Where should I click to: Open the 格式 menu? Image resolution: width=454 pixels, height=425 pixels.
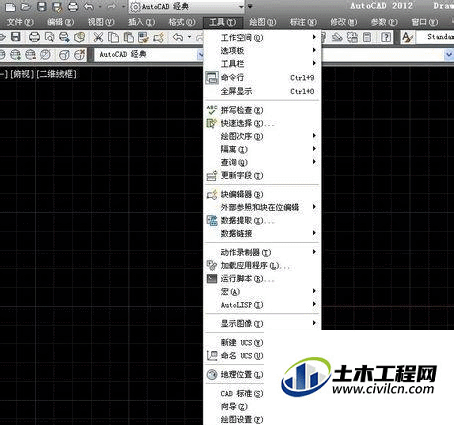[182, 22]
